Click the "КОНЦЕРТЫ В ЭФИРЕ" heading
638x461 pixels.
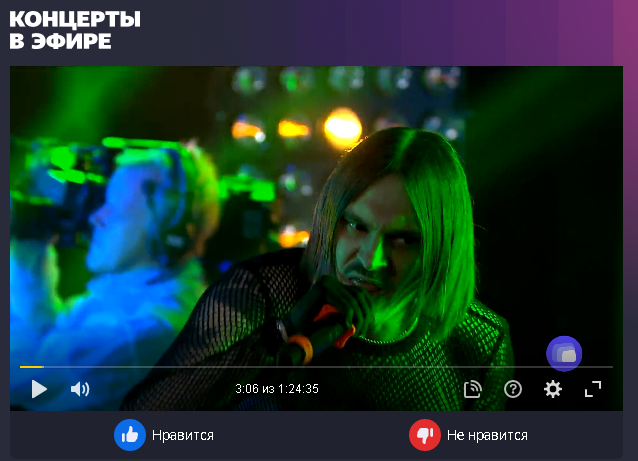coord(75,30)
